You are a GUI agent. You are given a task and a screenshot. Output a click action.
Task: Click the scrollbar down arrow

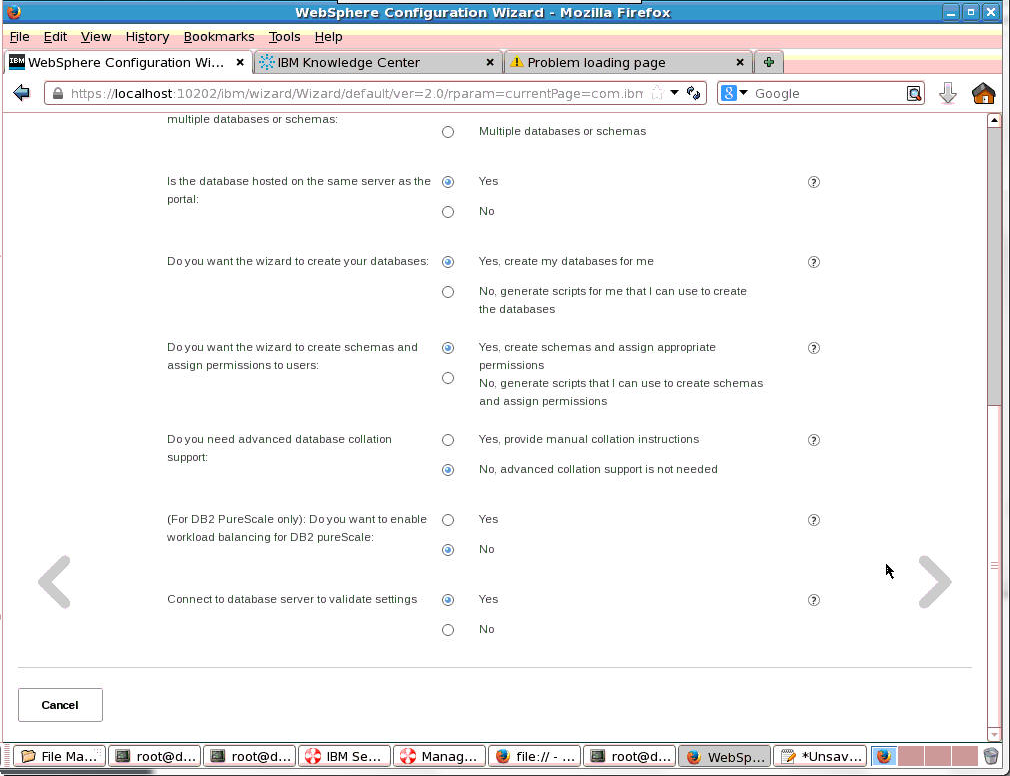(x=994, y=734)
